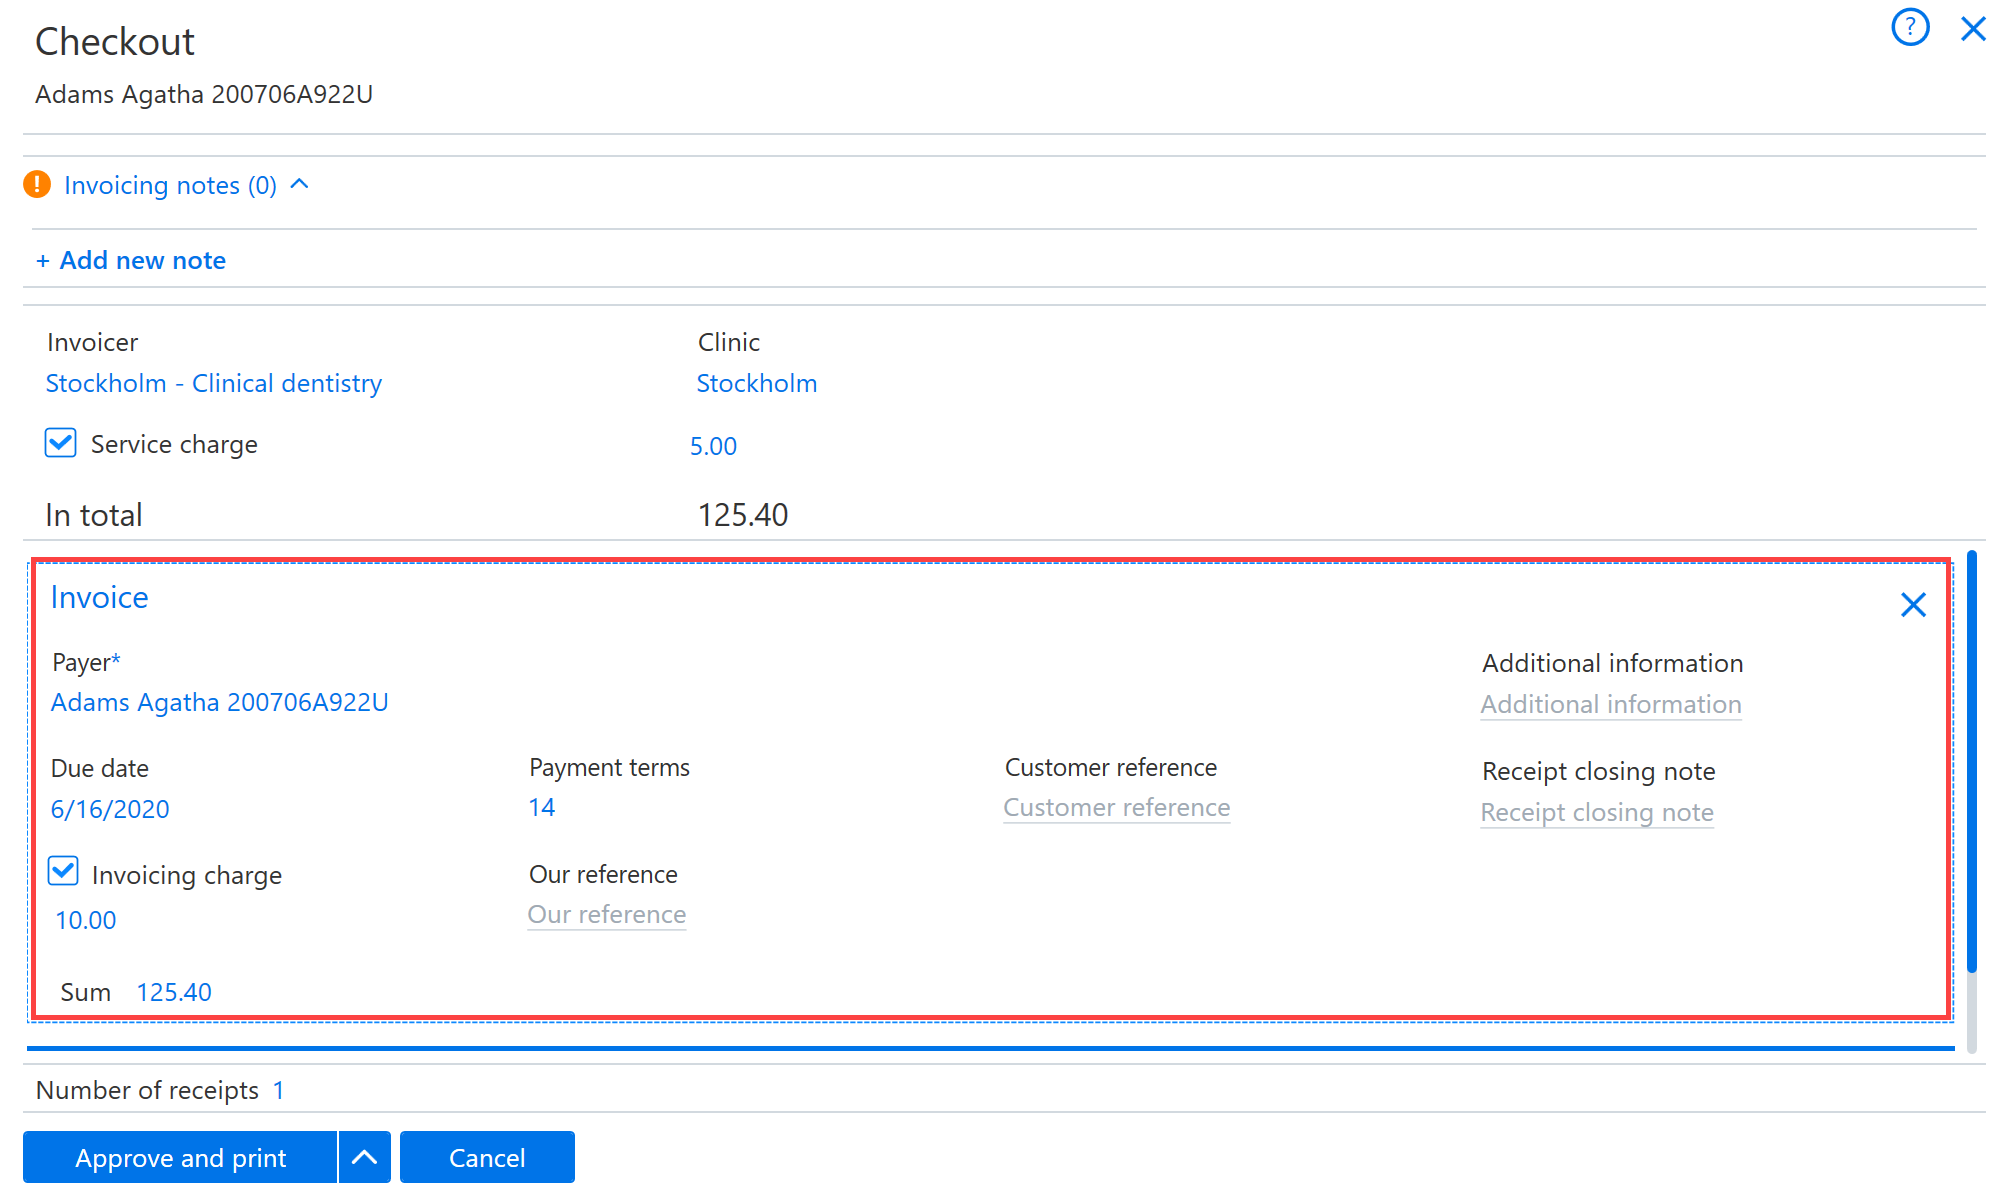This screenshot has height=1197, width=1996.
Task: Click the Our reference input field
Action: click(607, 915)
